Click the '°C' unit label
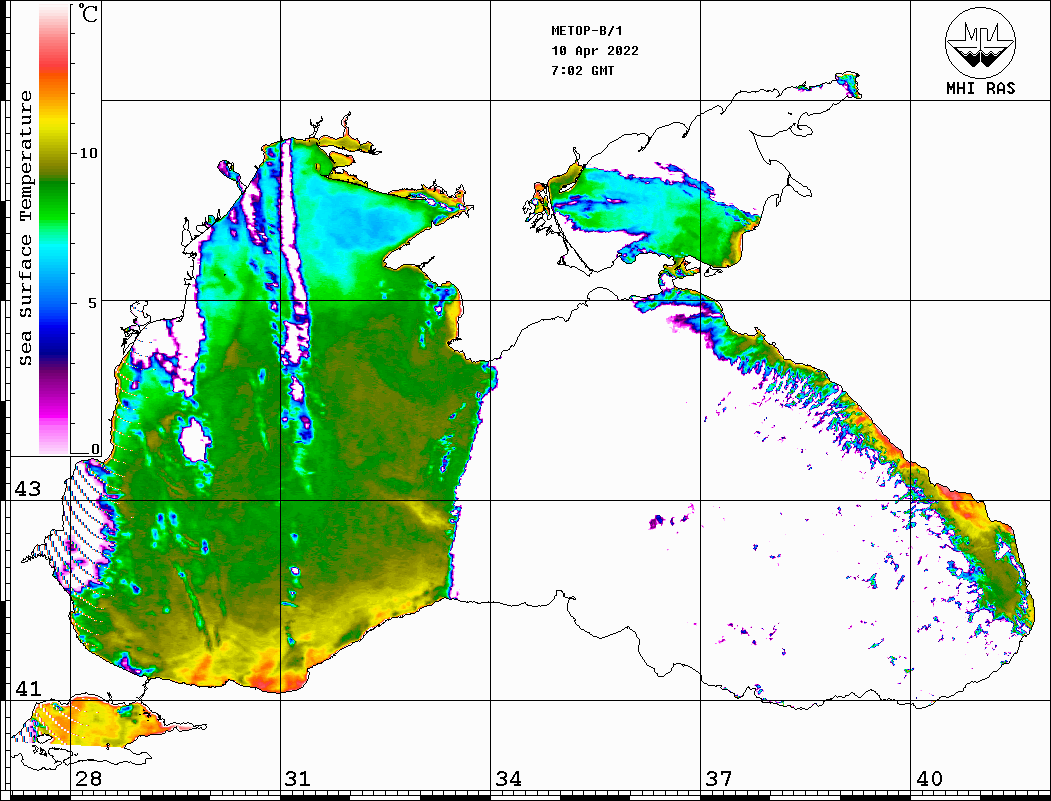The image size is (1051, 801). point(88,13)
